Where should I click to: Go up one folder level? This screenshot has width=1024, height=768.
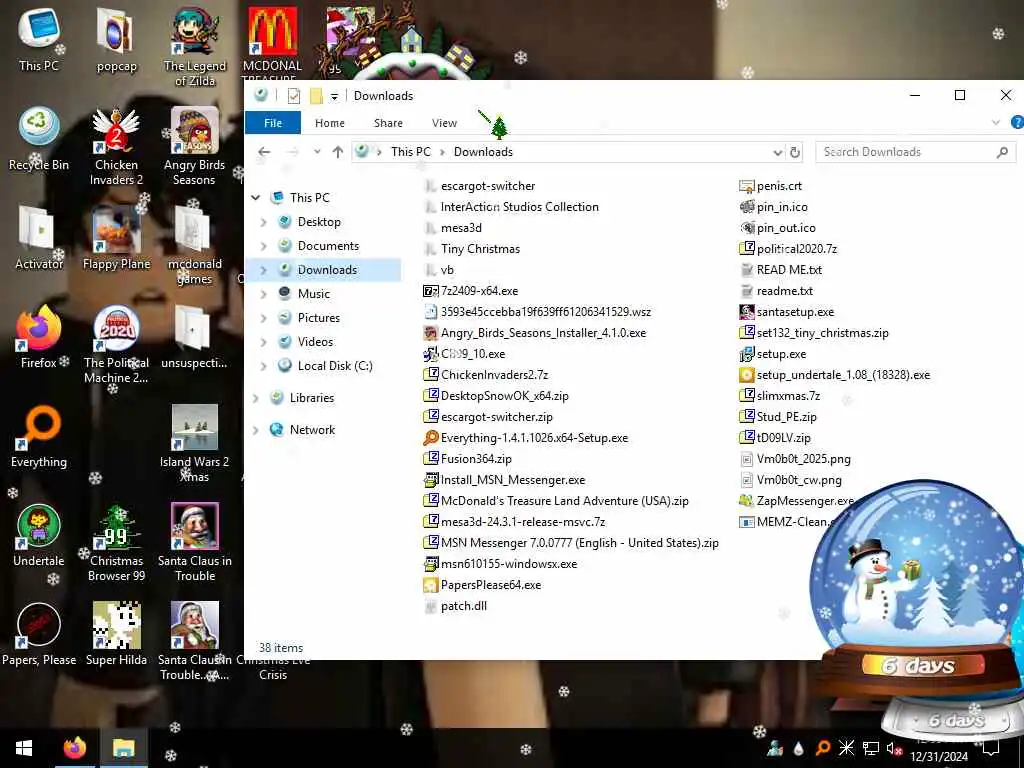[x=338, y=152]
